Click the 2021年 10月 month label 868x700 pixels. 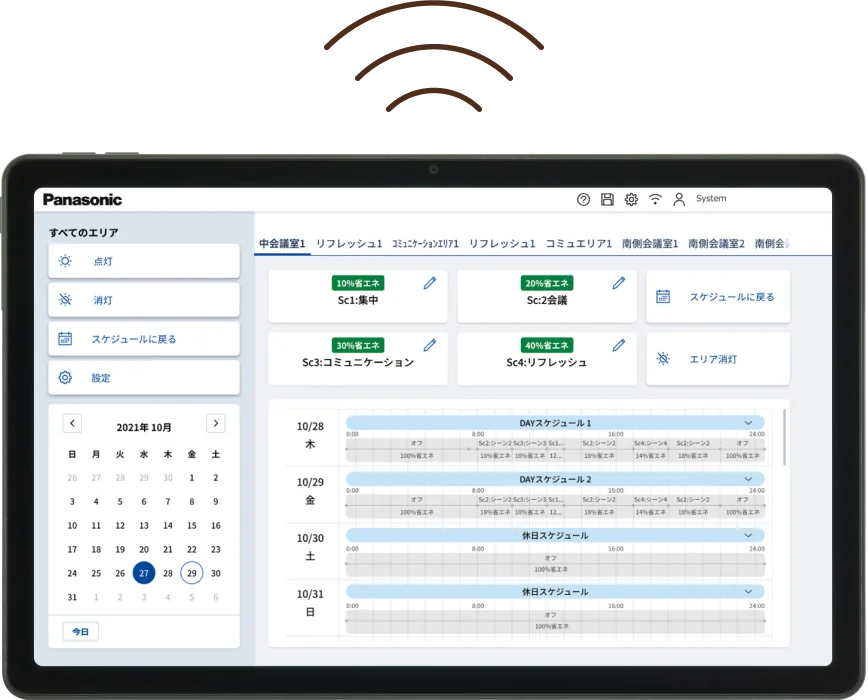click(144, 427)
